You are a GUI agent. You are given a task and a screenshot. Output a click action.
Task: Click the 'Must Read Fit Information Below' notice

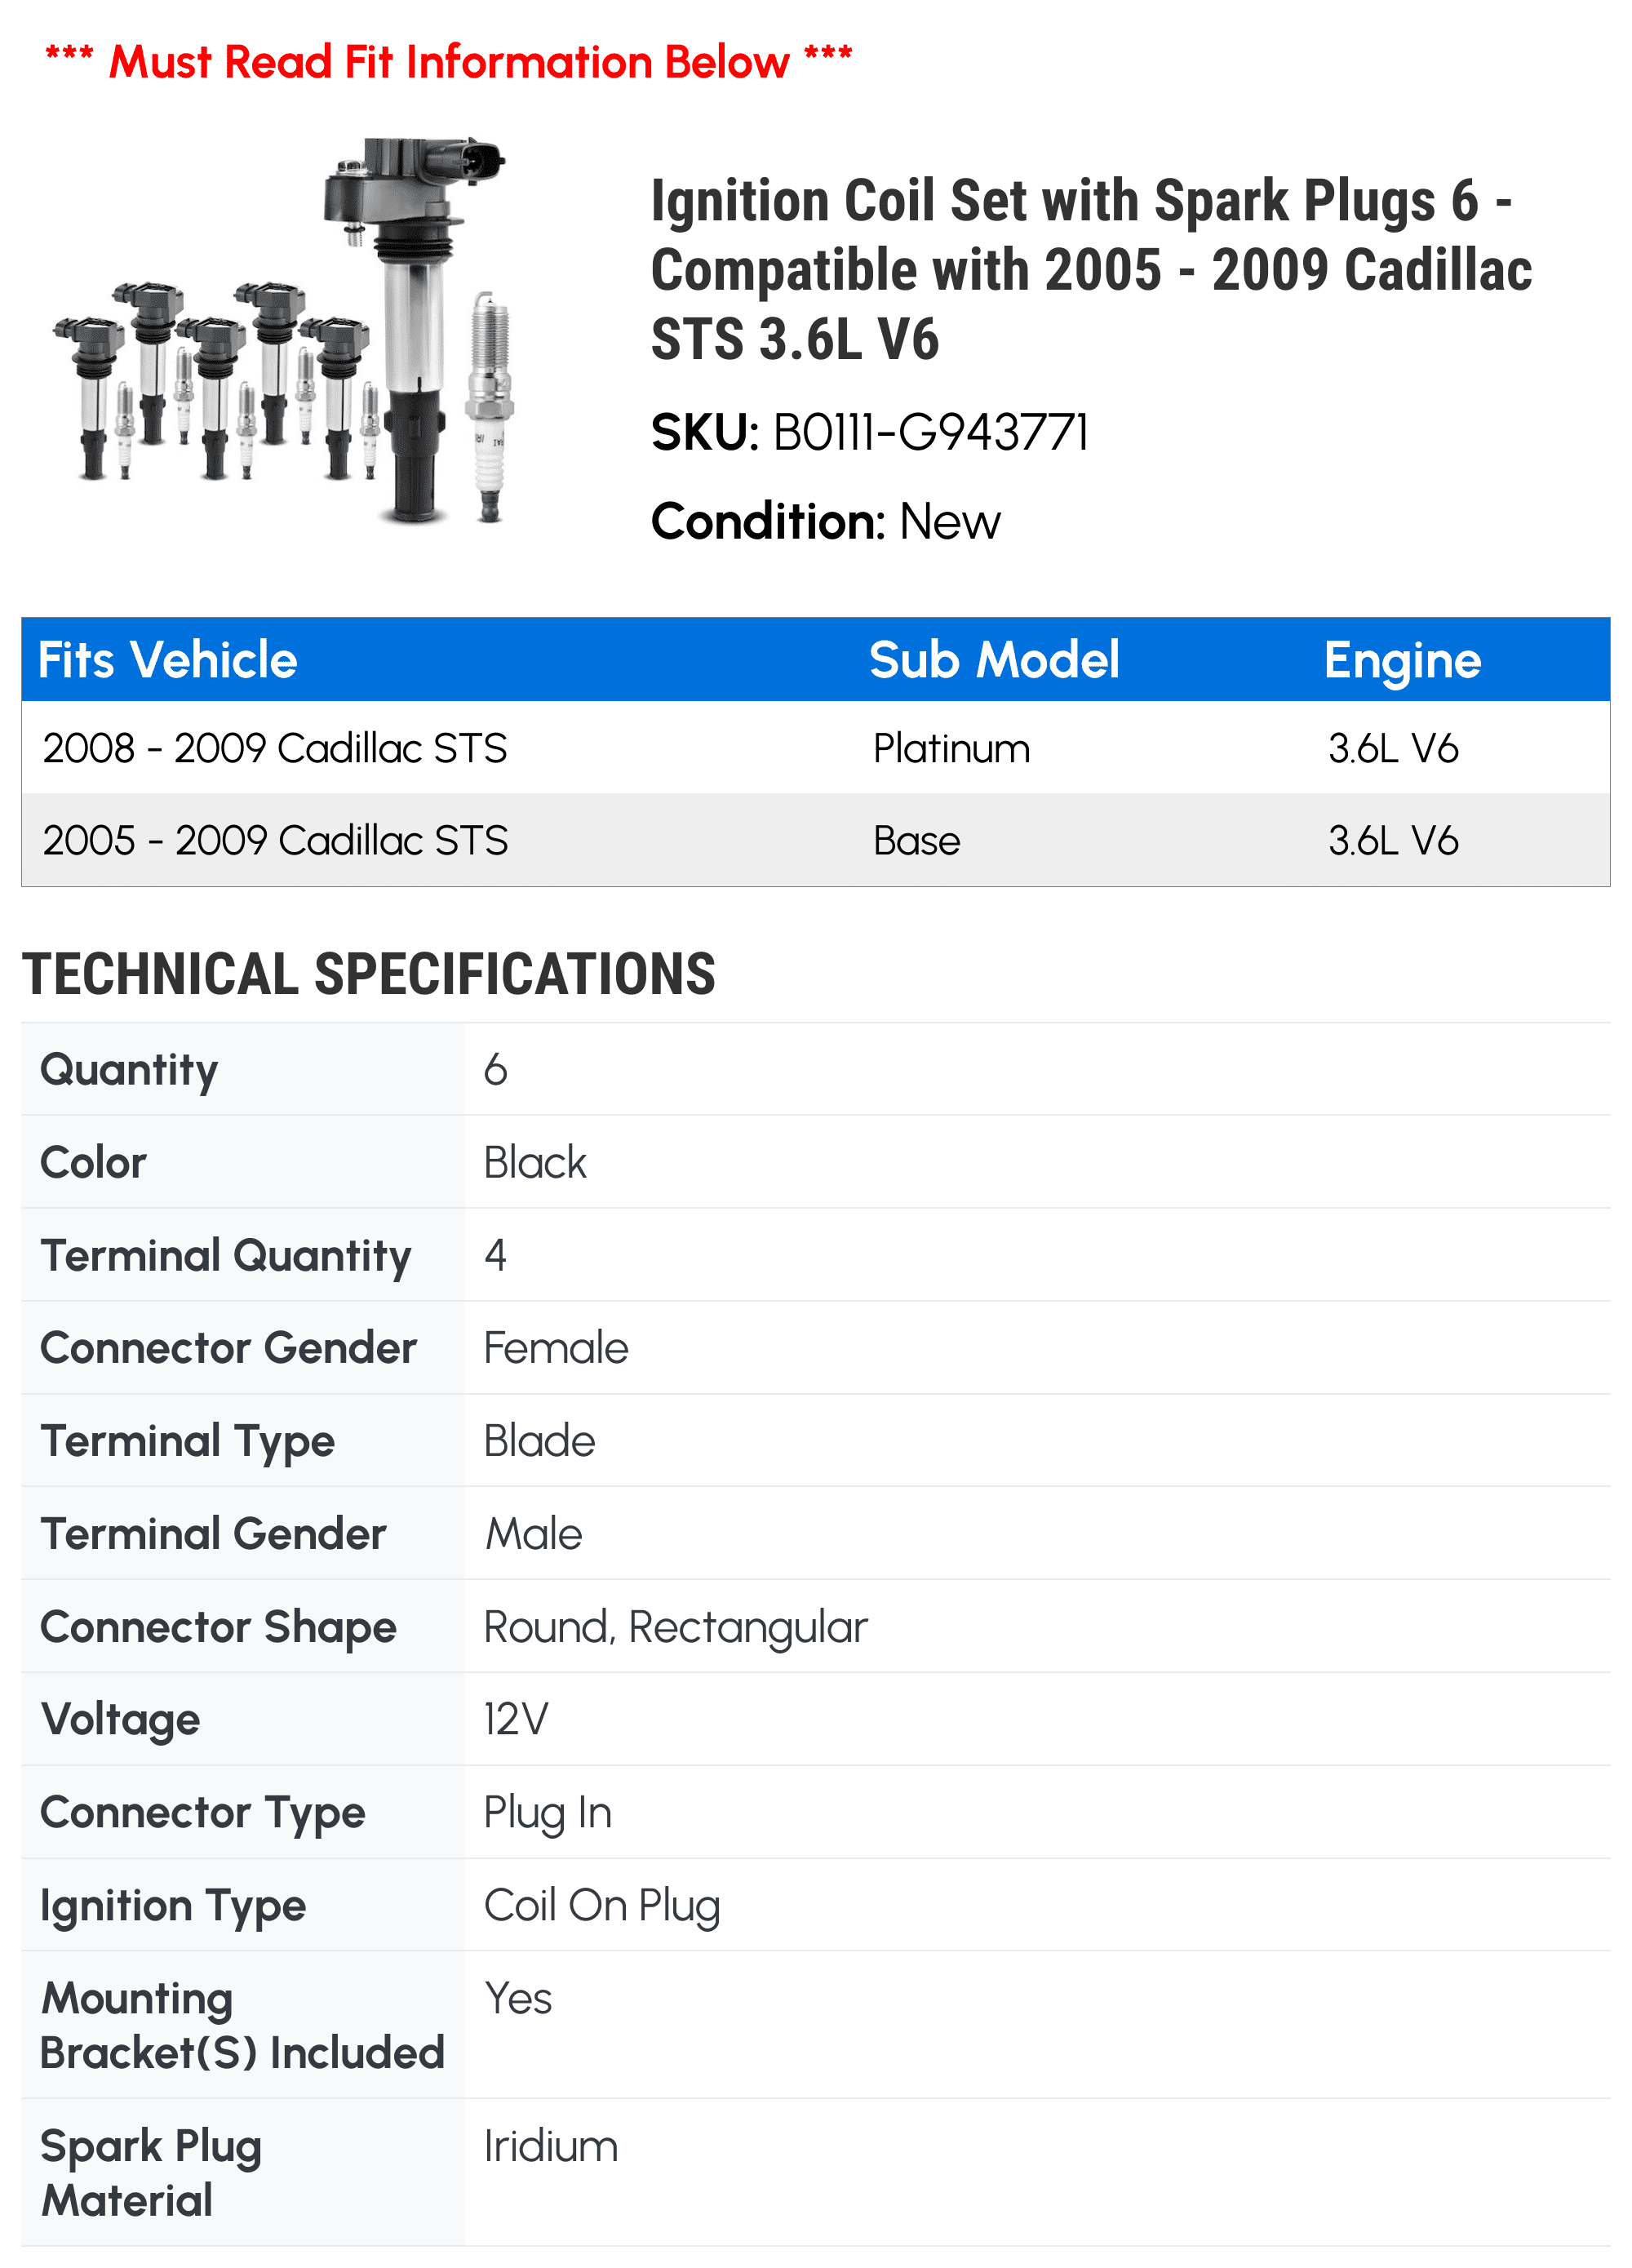point(448,61)
